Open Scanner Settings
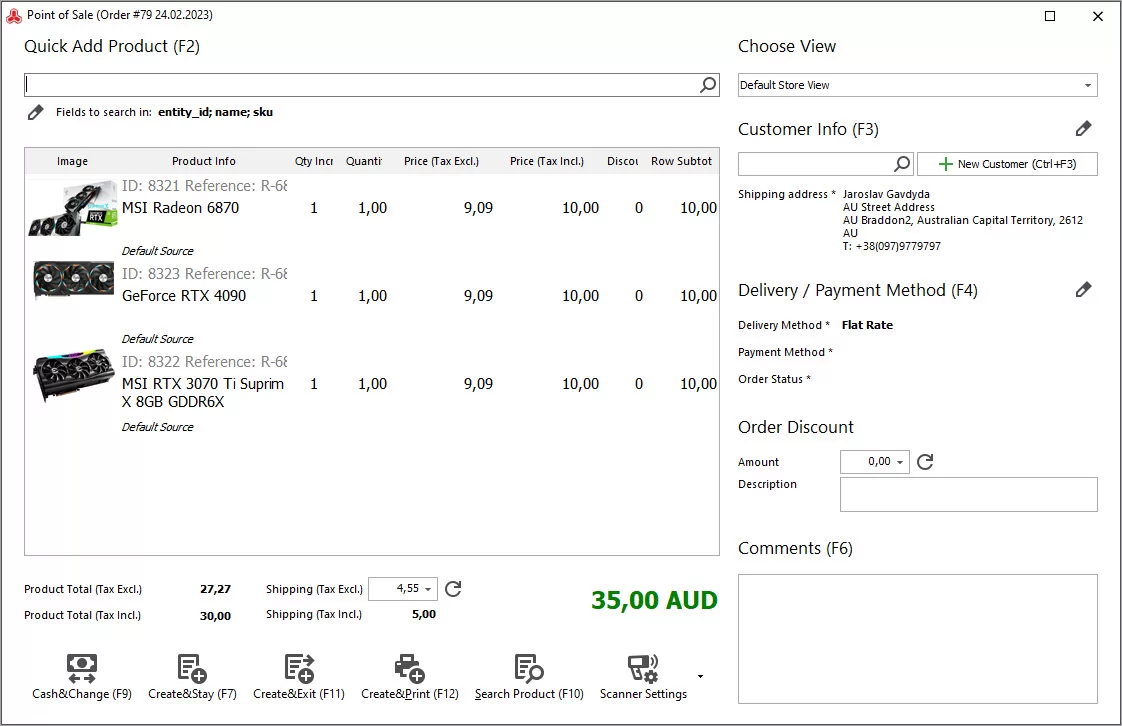This screenshot has height=726, width=1122. tap(643, 677)
